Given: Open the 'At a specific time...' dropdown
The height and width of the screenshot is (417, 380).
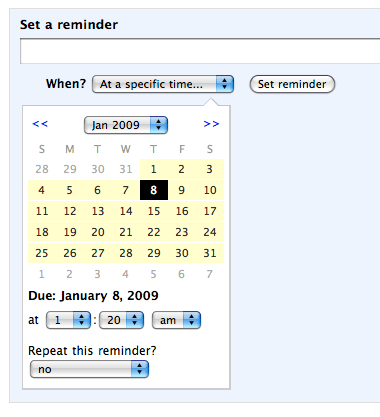Looking at the screenshot, I should [x=163, y=84].
